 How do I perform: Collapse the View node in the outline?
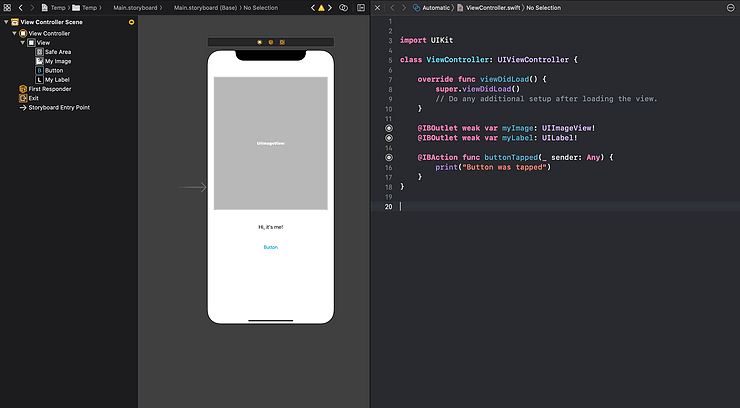[23, 42]
